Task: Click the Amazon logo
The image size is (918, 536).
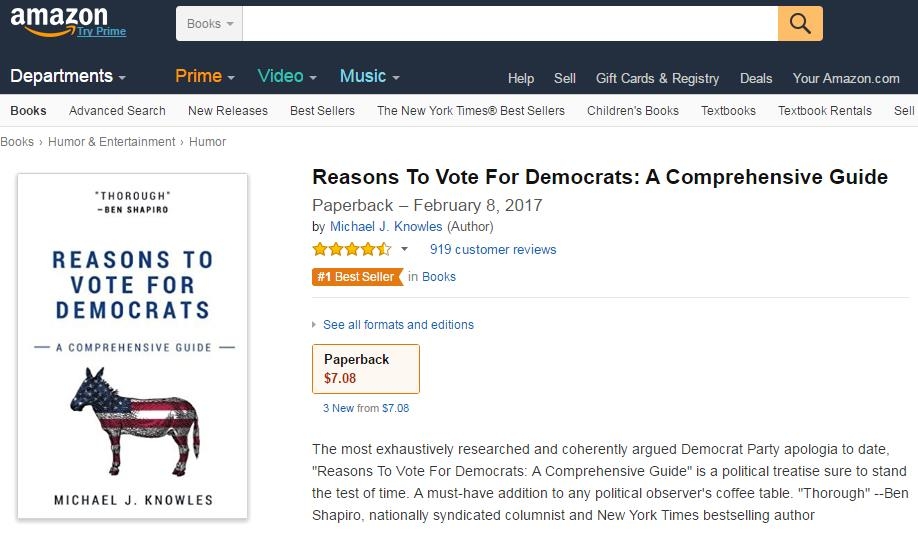Action: click(x=59, y=17)
